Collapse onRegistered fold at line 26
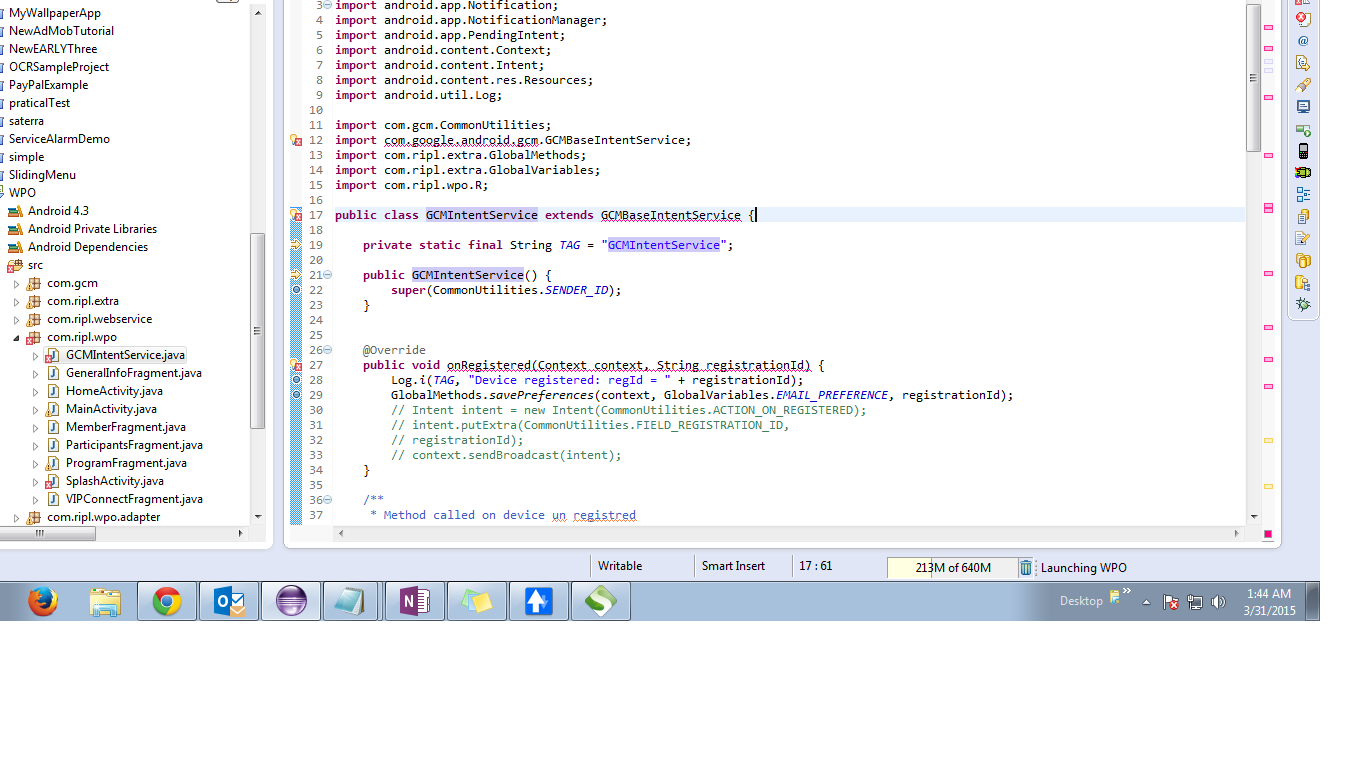This screenshot has width=1366, height=768. point(328,350)
